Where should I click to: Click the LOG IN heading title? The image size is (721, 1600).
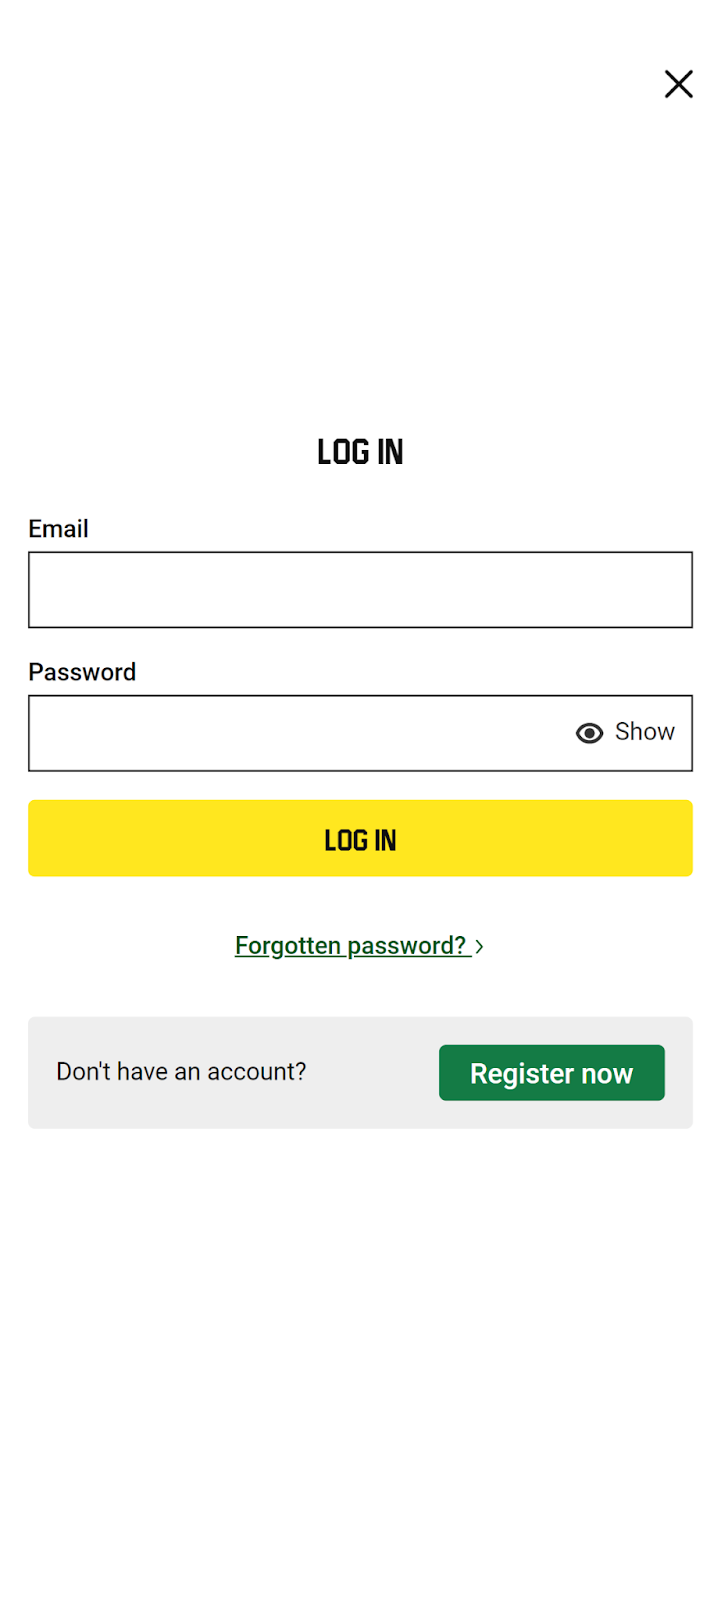360,452
